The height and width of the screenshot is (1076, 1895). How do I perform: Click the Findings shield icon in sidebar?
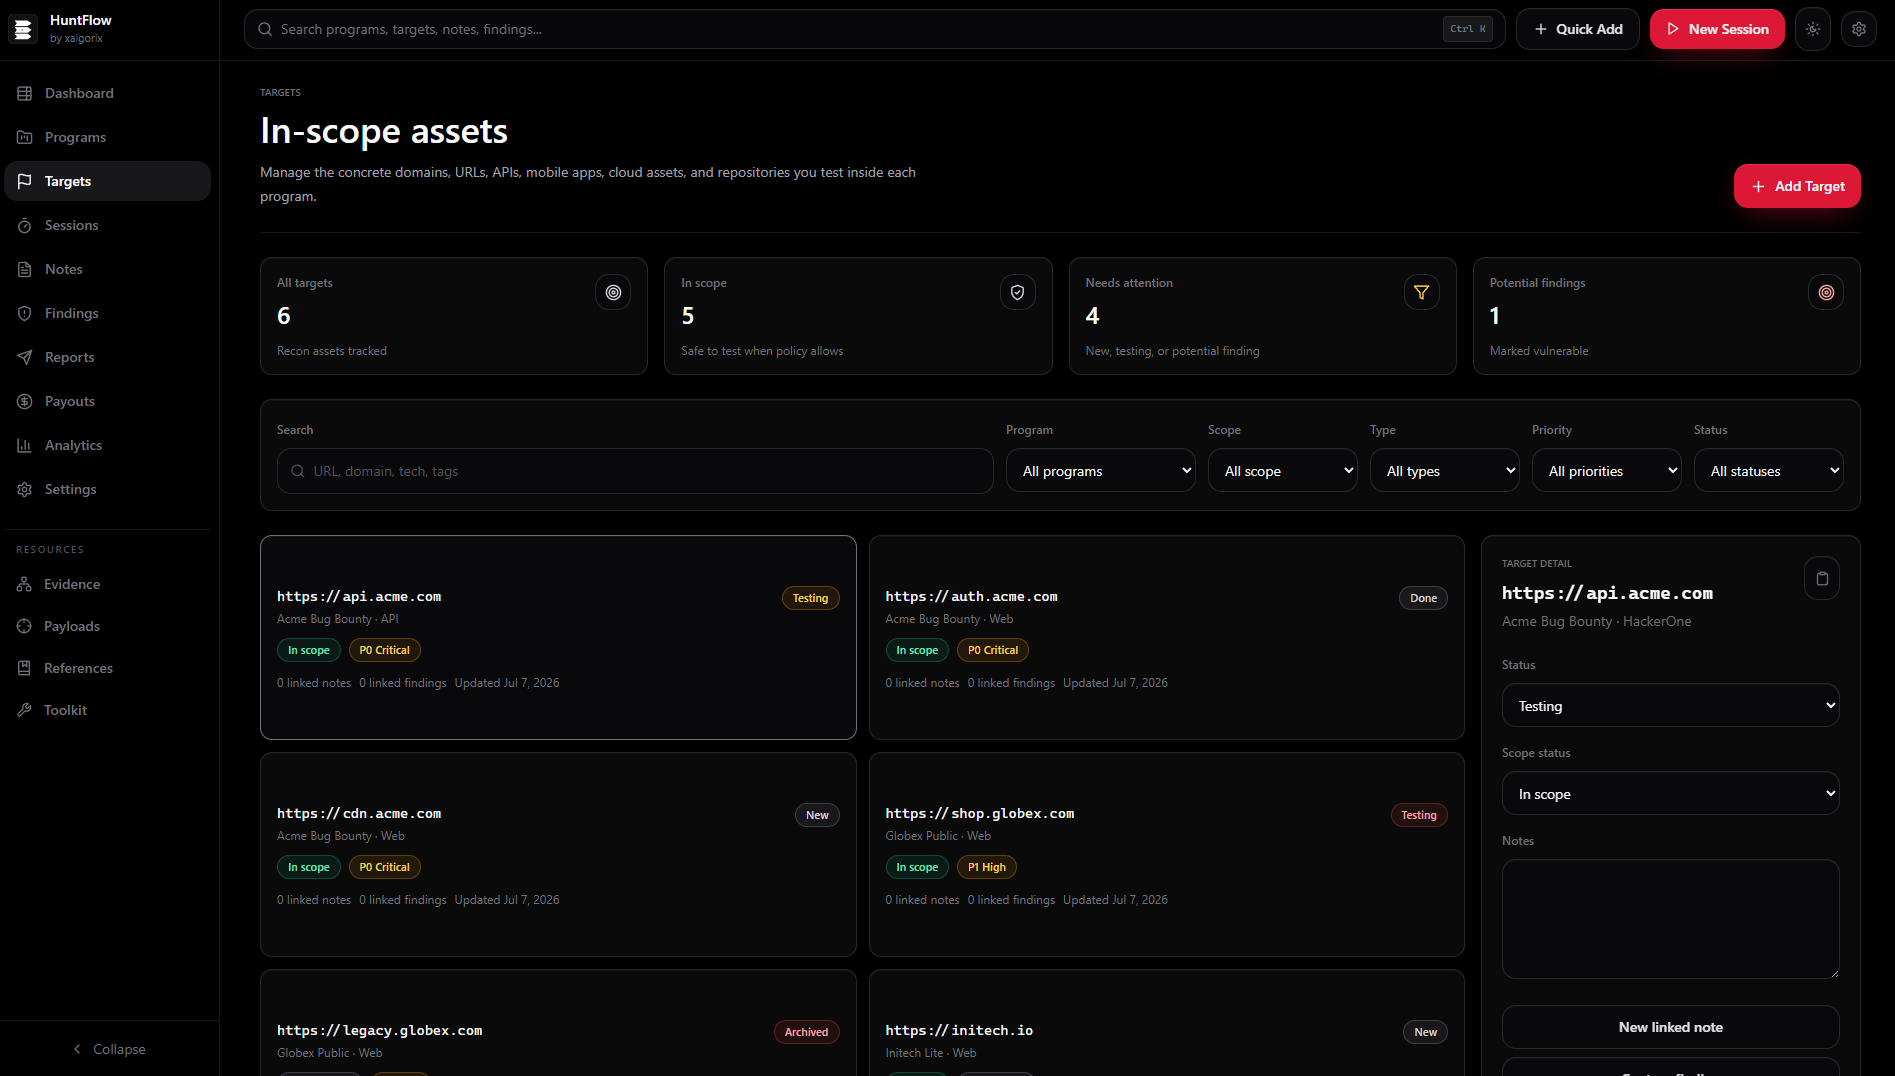pos(25,313)
